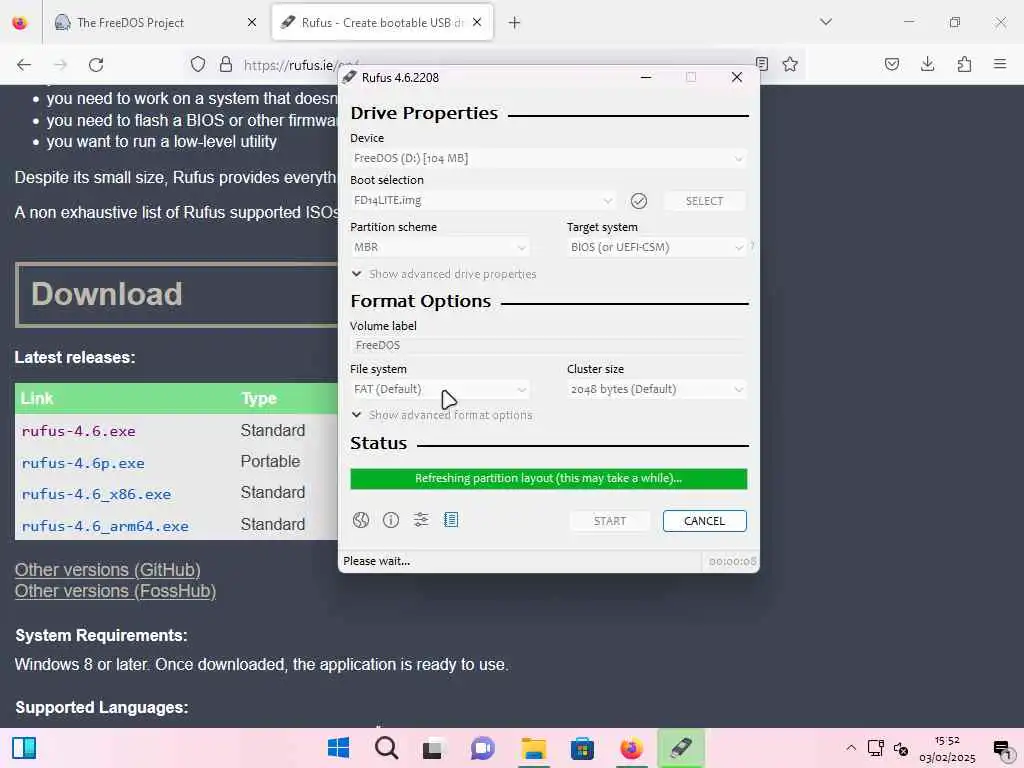Show the Rufus log icon
The image size is (1024, 768).
pos(451,520)
